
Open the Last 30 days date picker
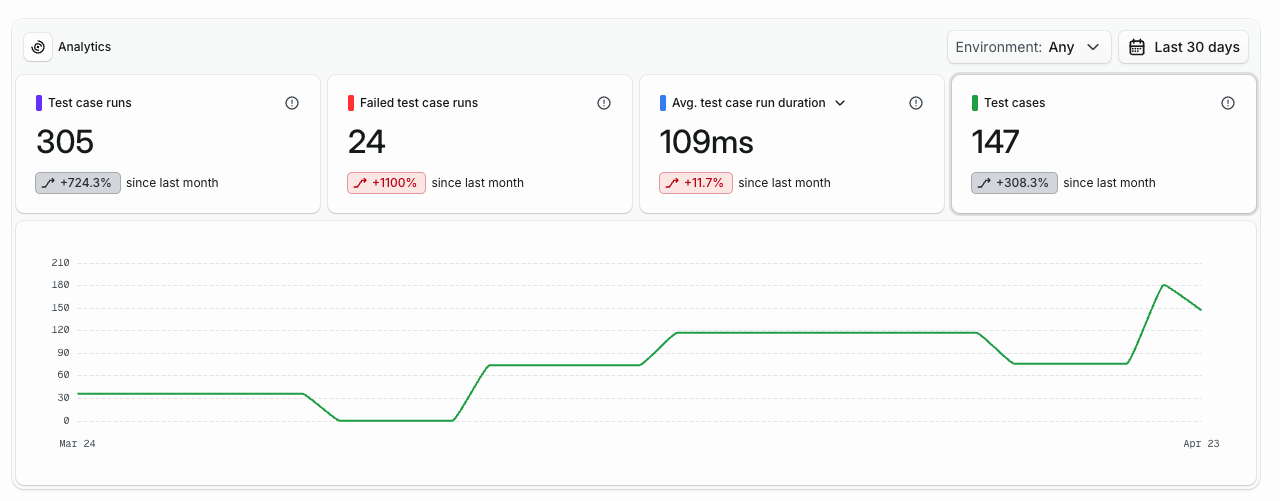pyautogui.click(x=1183, y=47)
